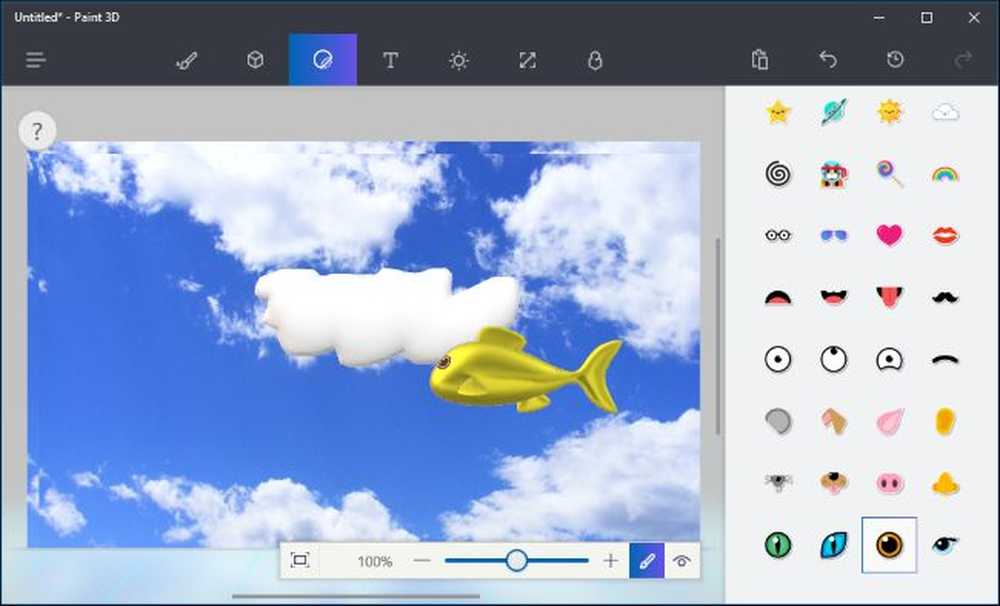
Task: Click the vertical canvas scrollbar
Action: tap(717, 336)
